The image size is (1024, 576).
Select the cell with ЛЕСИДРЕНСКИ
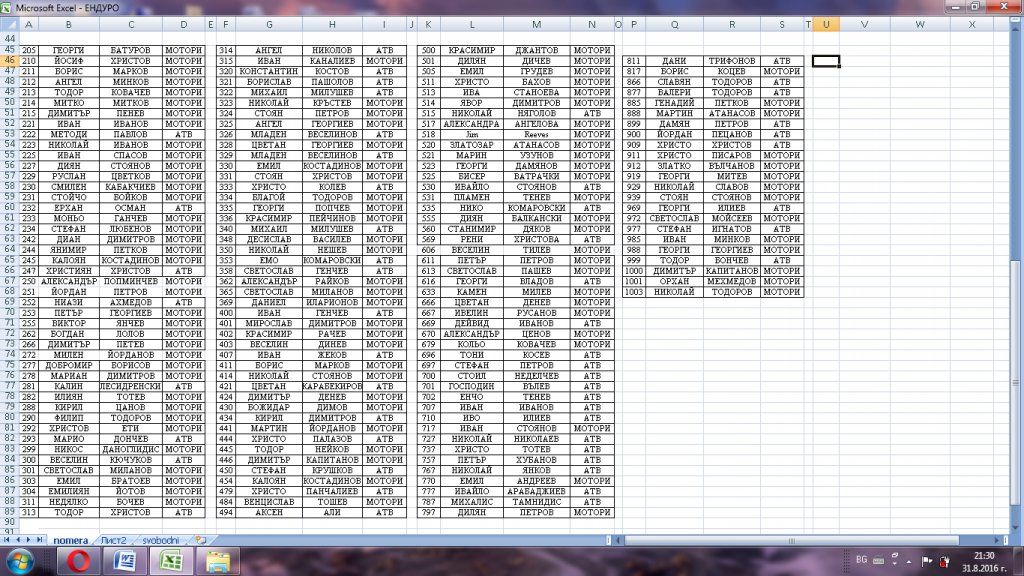tap(131, 387)
